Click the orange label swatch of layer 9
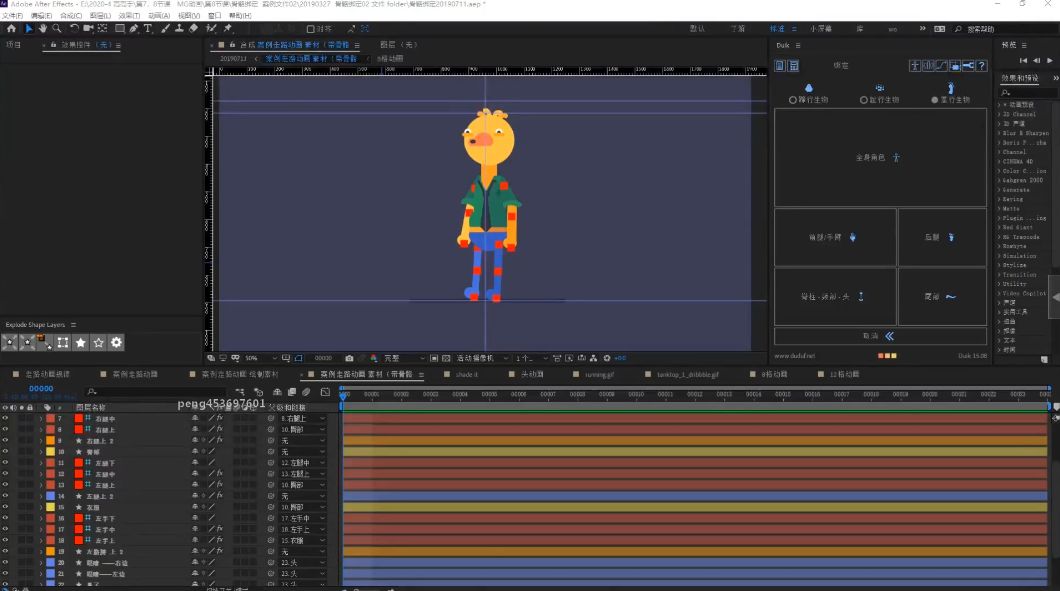Image resolution: width=1060 pixels, height=591 pixels. tap(50, 440)
